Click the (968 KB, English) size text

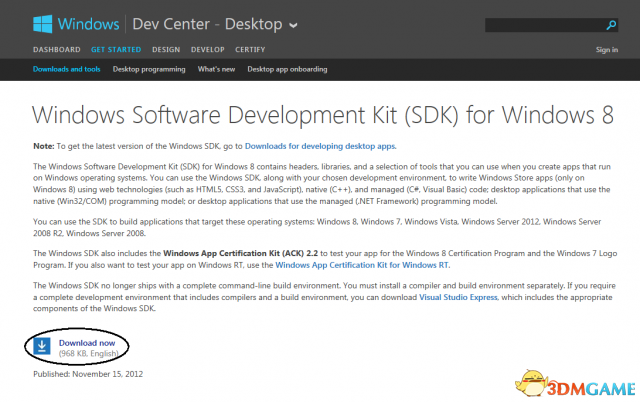(89, 353)
